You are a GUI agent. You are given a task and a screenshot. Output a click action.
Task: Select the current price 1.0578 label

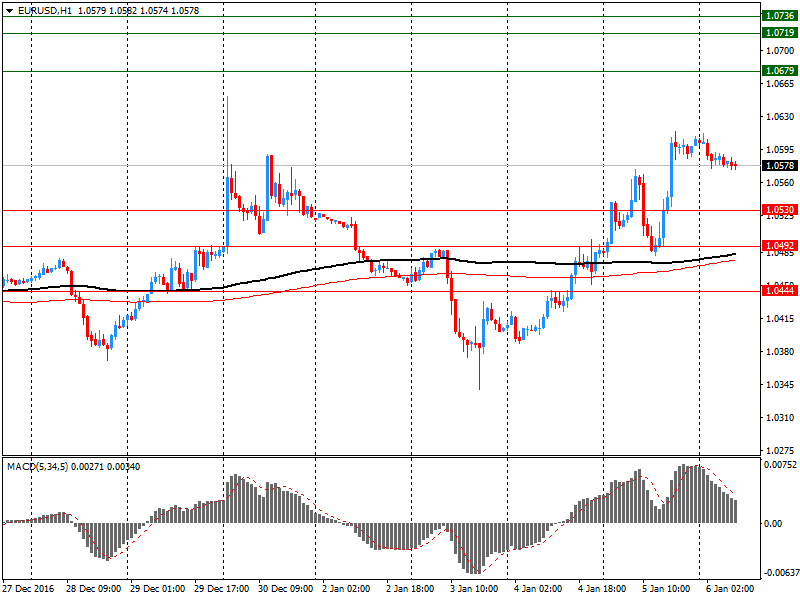coord(780,166)
